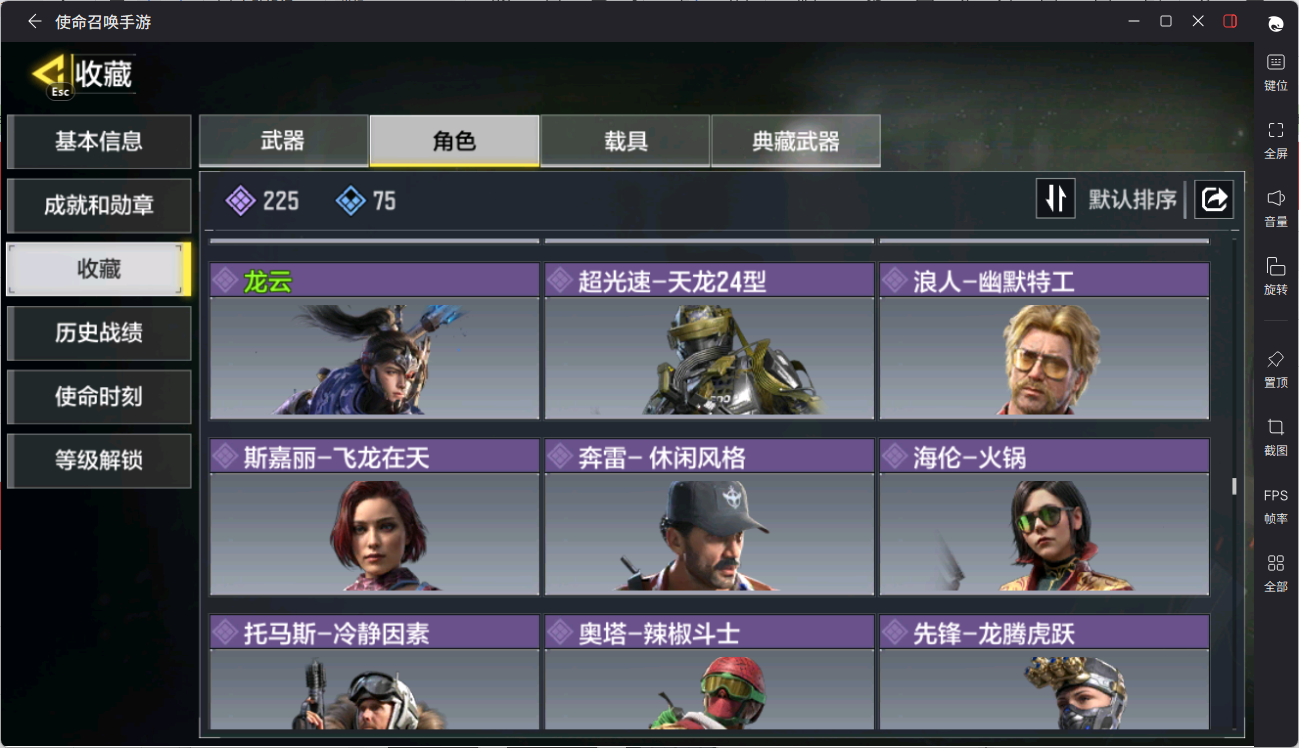Viewport: 1299px width, 748px height.
Task: Open the 默认排序 sort dropdown
Action: 1132,199
